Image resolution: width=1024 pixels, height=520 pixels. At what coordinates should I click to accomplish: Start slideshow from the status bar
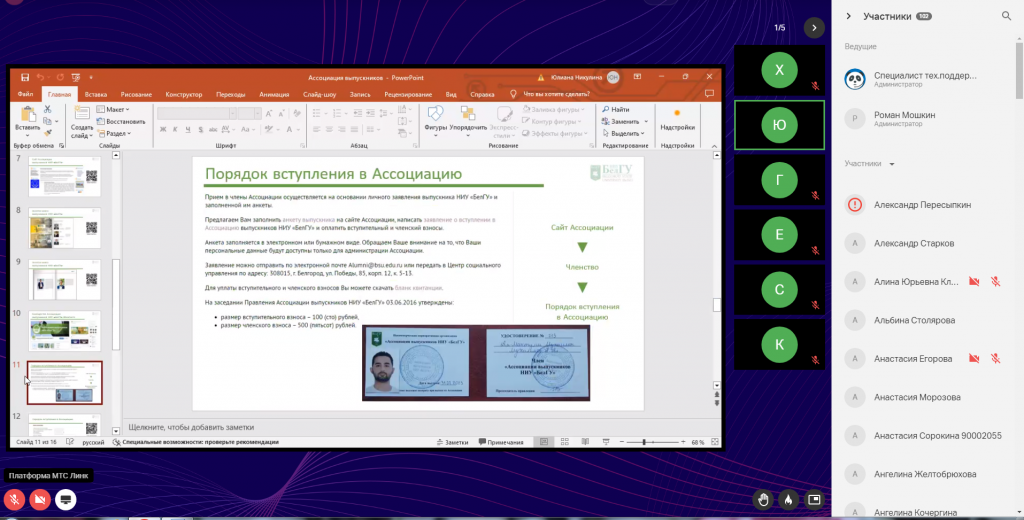click(x=606, y=442)
